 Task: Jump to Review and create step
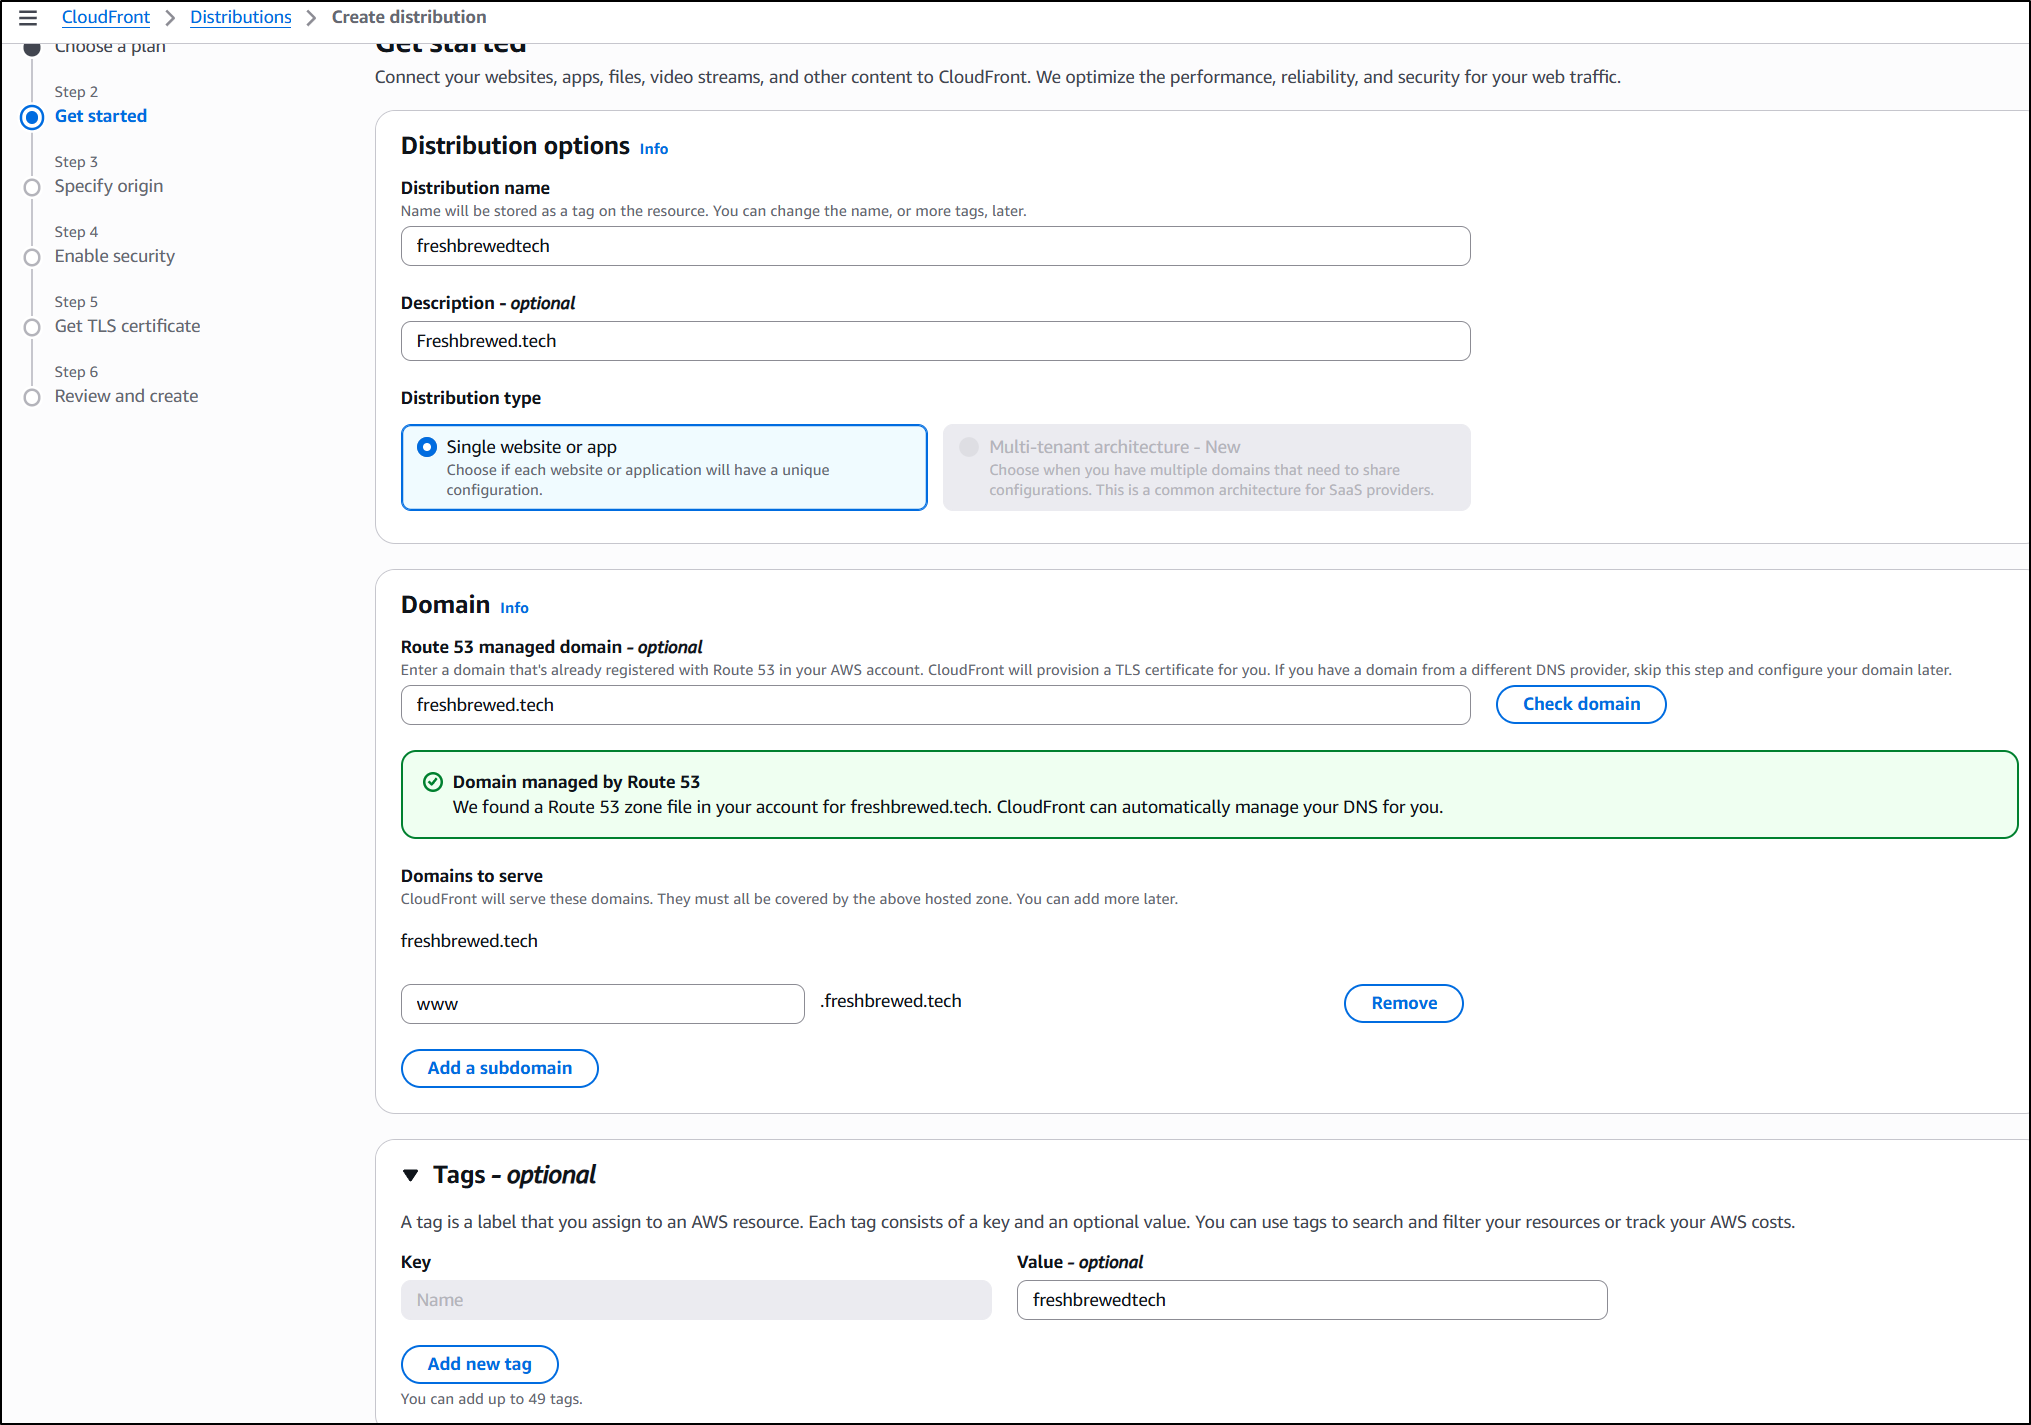(127, 396)
